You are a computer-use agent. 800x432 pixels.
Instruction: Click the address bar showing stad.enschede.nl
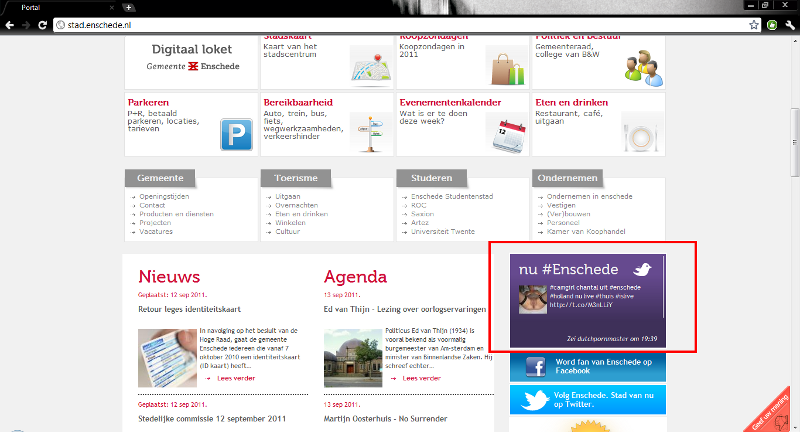pyautogui.click(x=400, y=23)
